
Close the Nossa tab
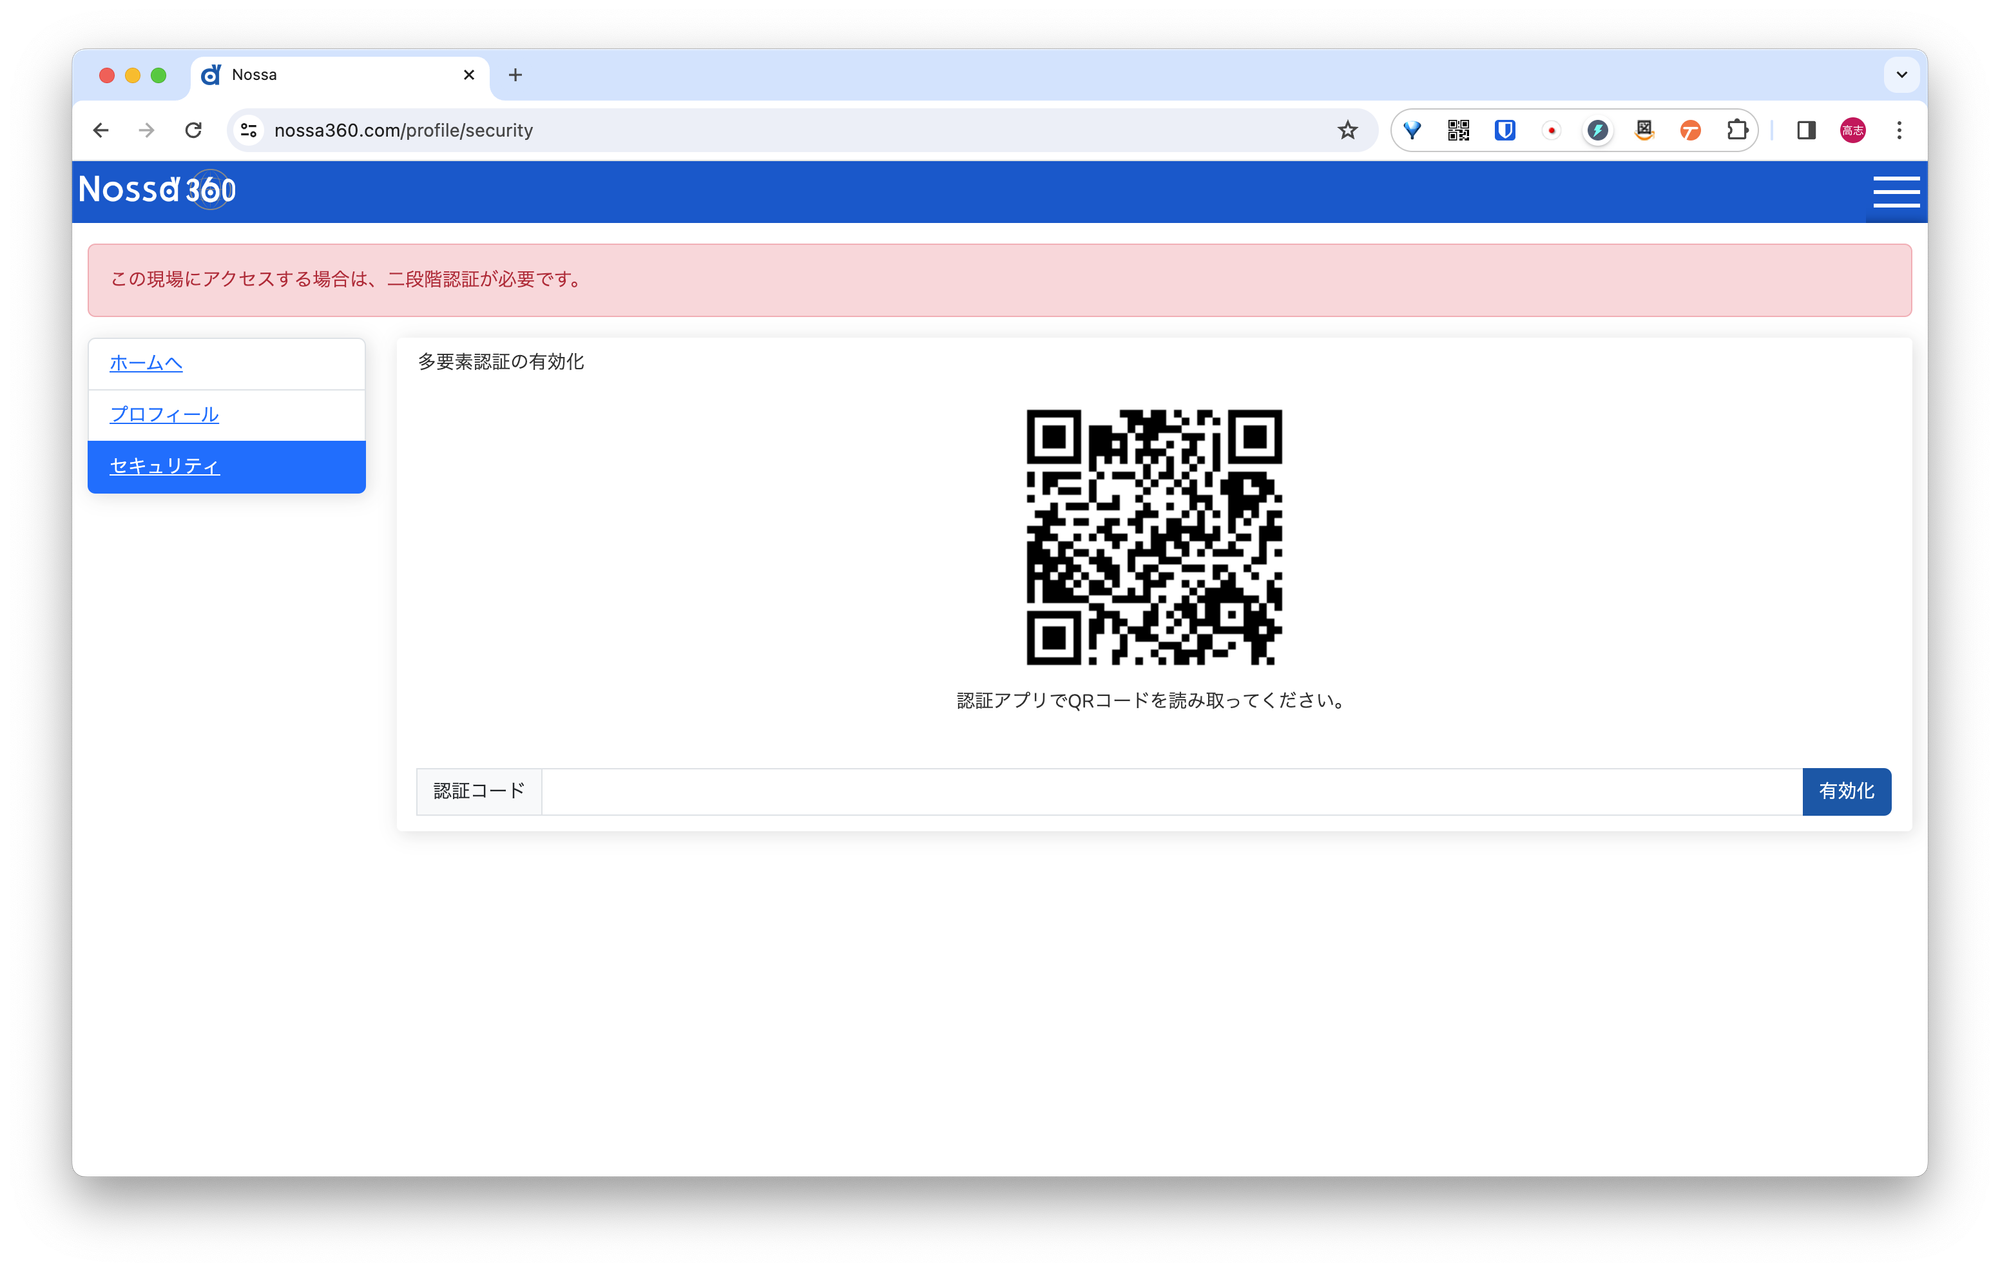point(469,75)
